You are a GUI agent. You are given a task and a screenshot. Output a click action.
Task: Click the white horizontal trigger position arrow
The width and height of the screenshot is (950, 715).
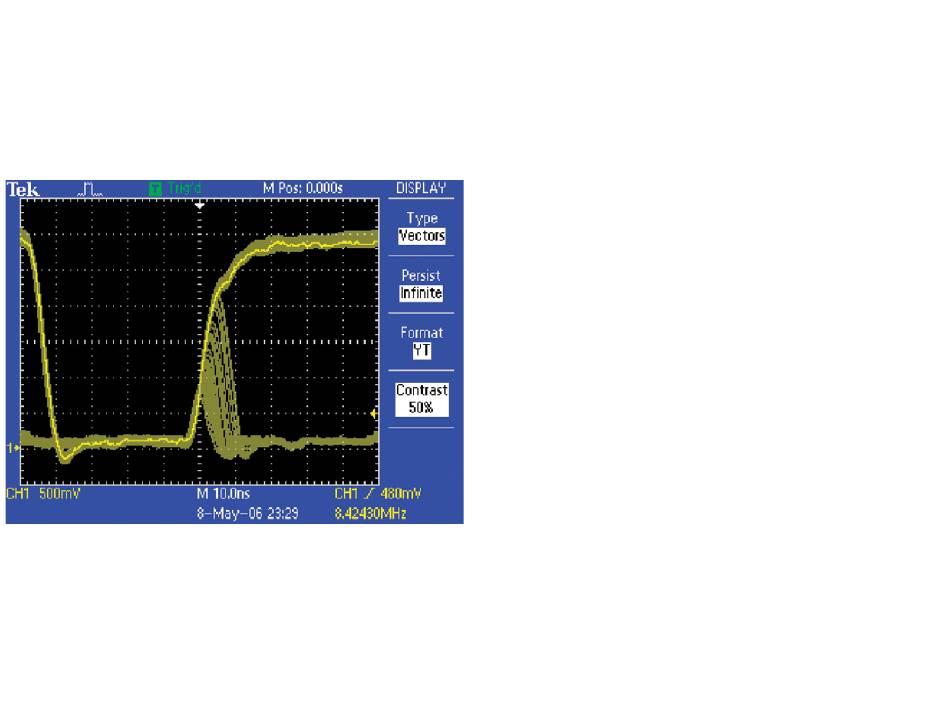(200, 205)
